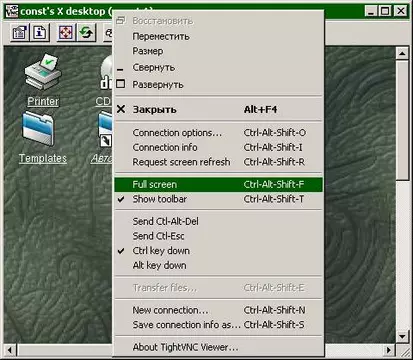This screenshot has width=413, height=360.
Task: Click the full screen toolbar icon
Action: (66, 33)
